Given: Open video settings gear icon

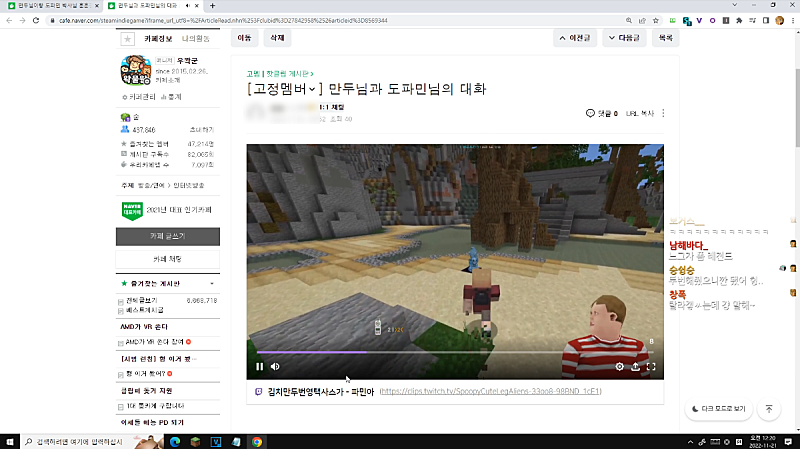Looking at the screenshot, I should (619, 366).
